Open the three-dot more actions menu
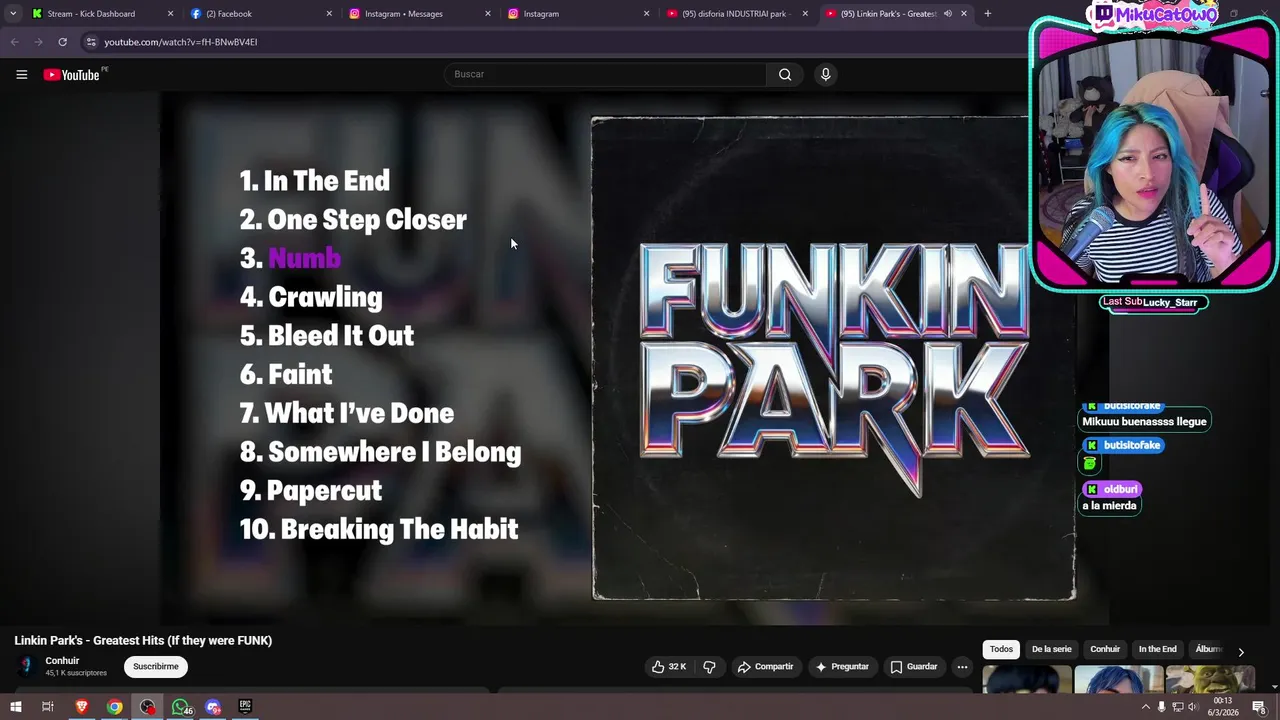 click(x=962, y=667)
